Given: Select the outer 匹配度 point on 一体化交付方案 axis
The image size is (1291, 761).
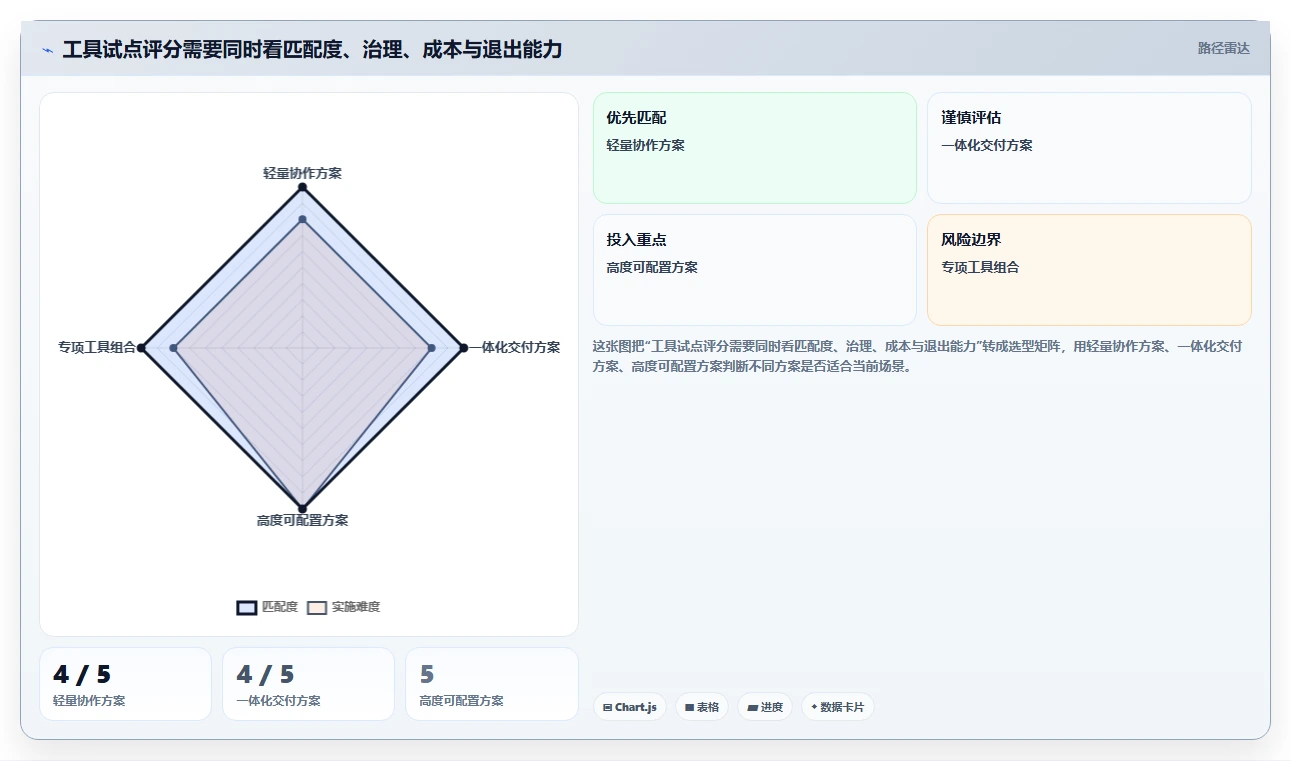Looking at the screenshot, I should (463, 348).
